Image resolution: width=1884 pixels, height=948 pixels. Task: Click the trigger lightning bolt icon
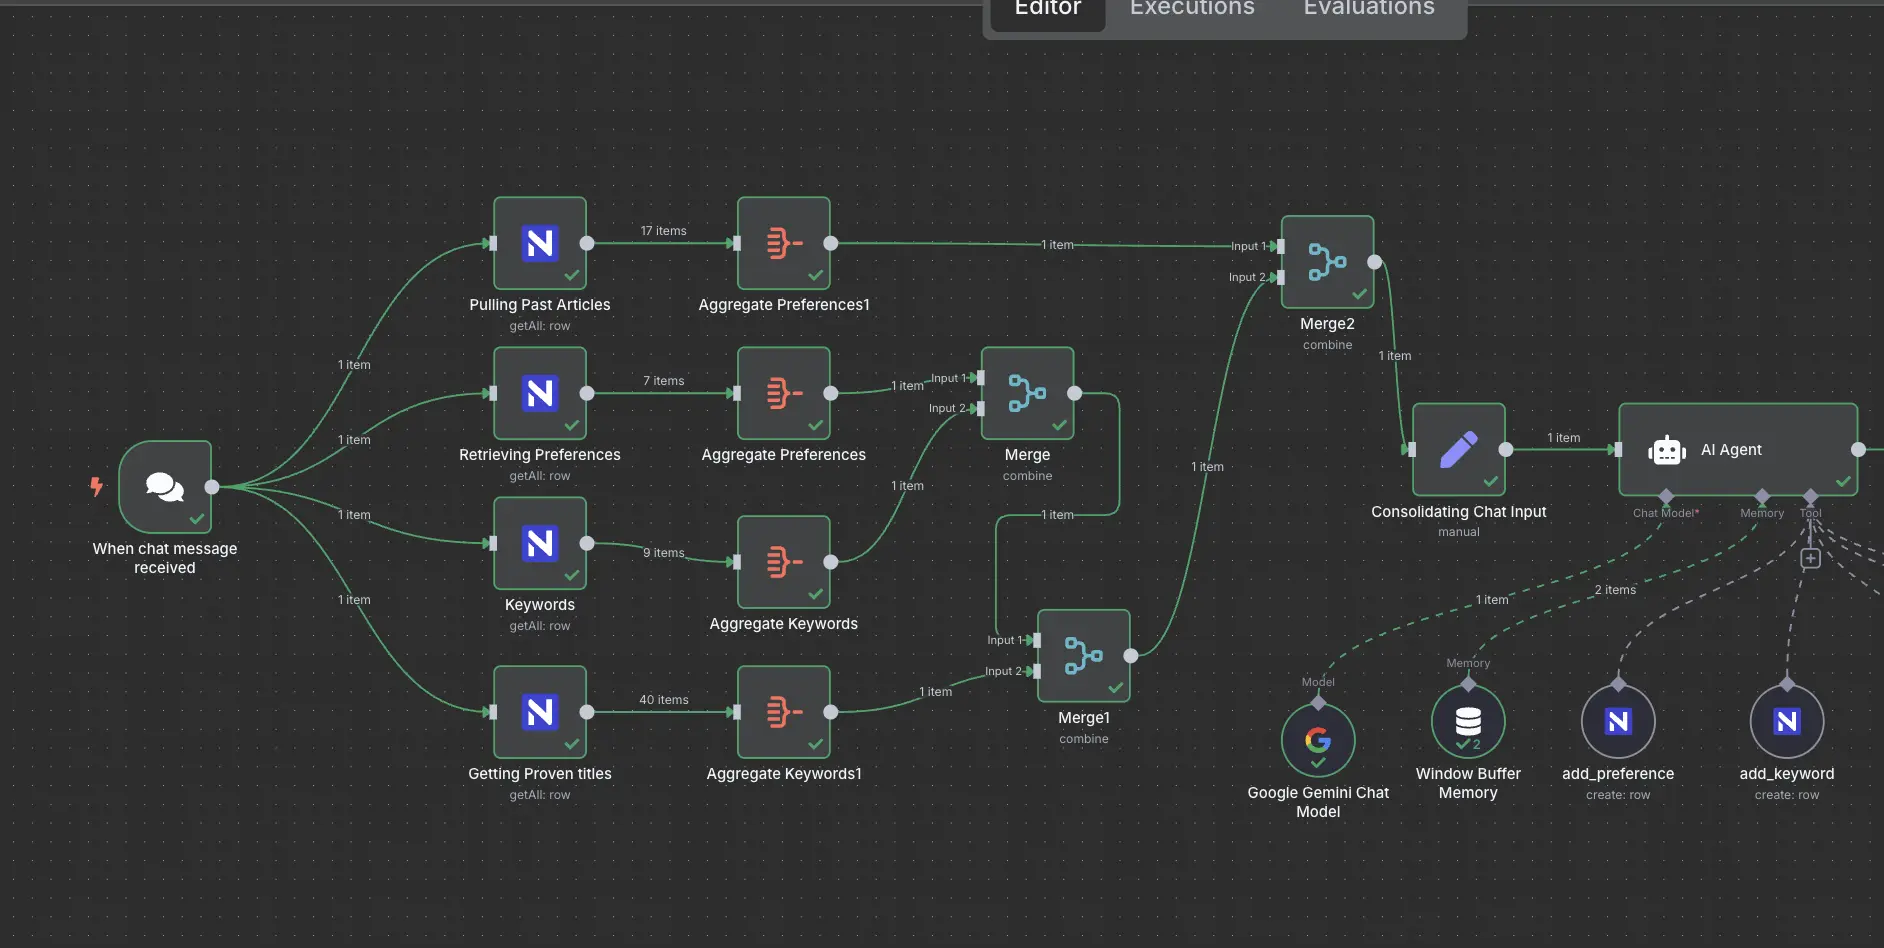tap(96, 486)
